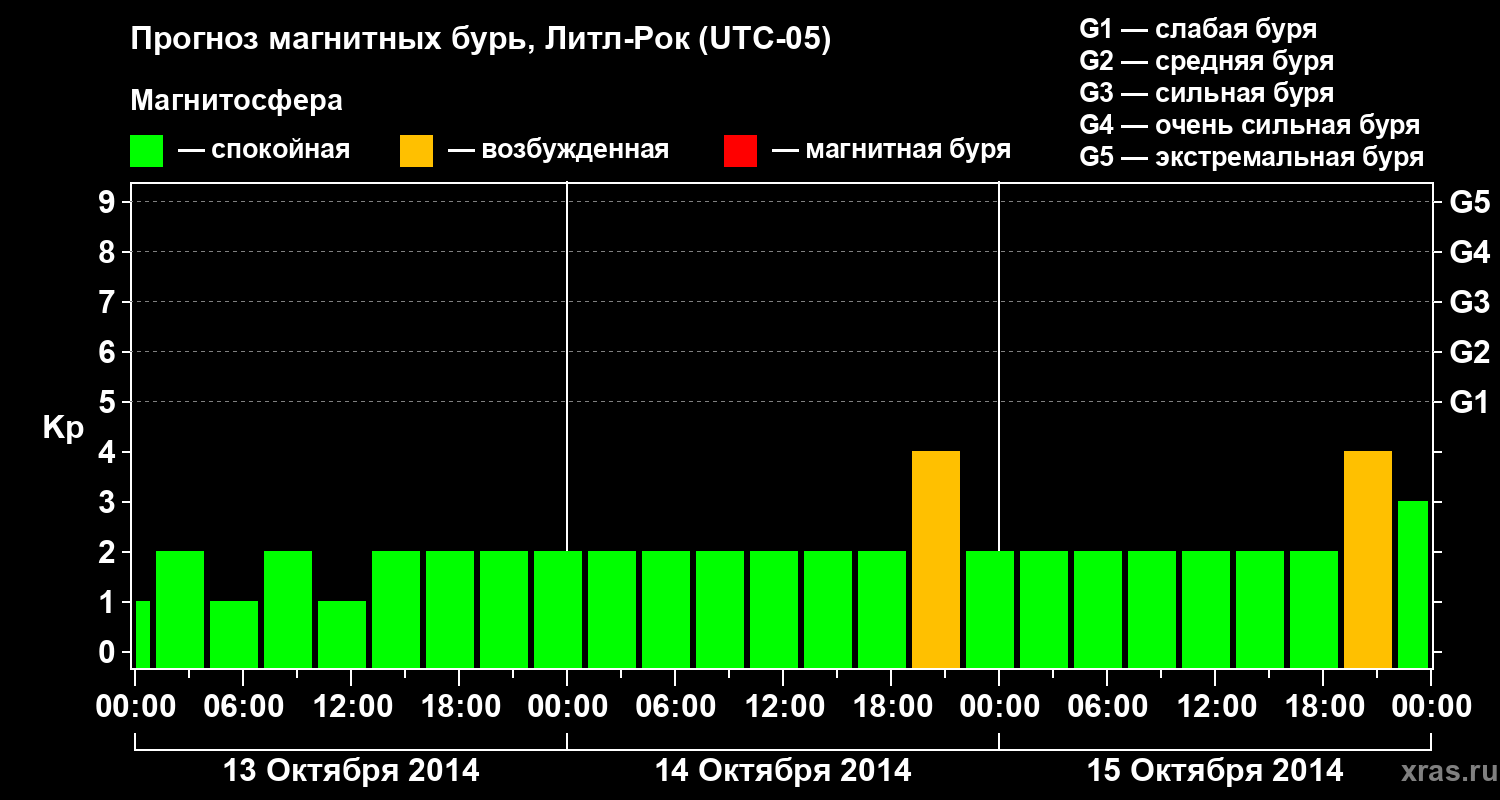Image resolution: width=1500 pixels, height=800 pixels.
Task: Click the final '00:00' label ending 15 Октября
Action: point(1431,706)
